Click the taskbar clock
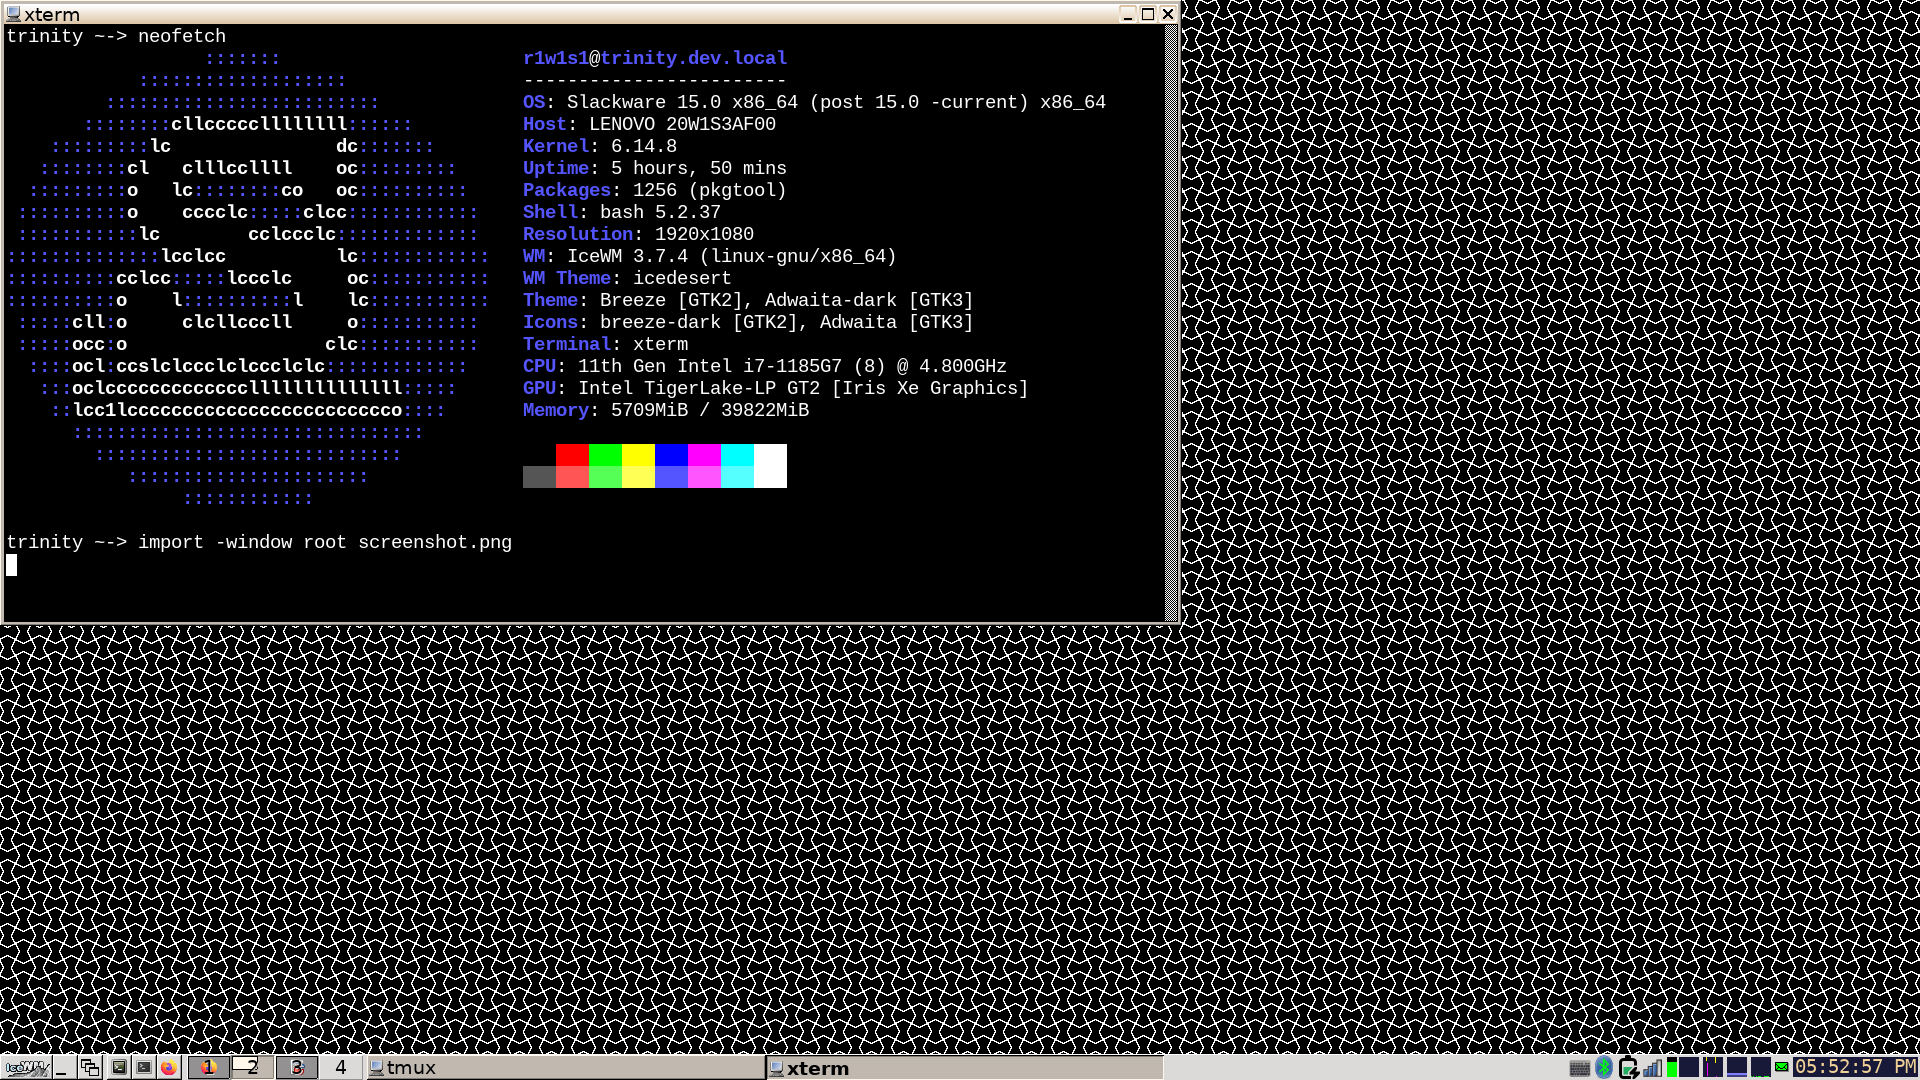 (x=1855, y=1067)
